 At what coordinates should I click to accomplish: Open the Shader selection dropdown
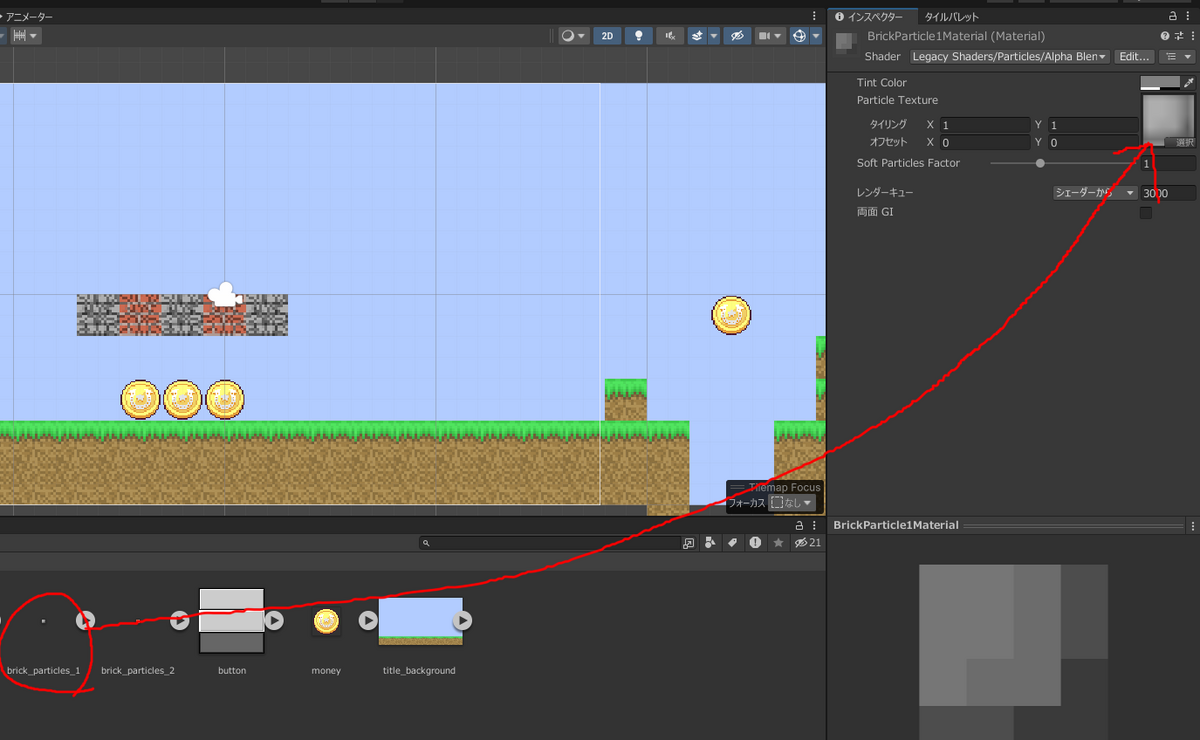[1009, 57]
